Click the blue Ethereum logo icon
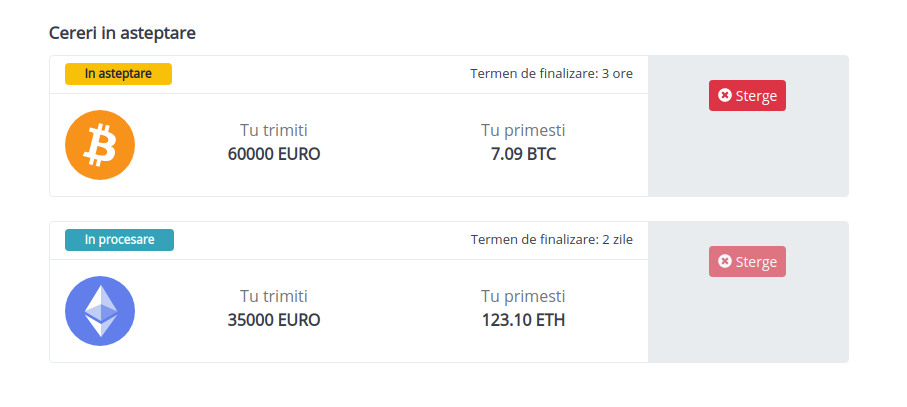Screen dimensions: 907x407 [100, 311]
